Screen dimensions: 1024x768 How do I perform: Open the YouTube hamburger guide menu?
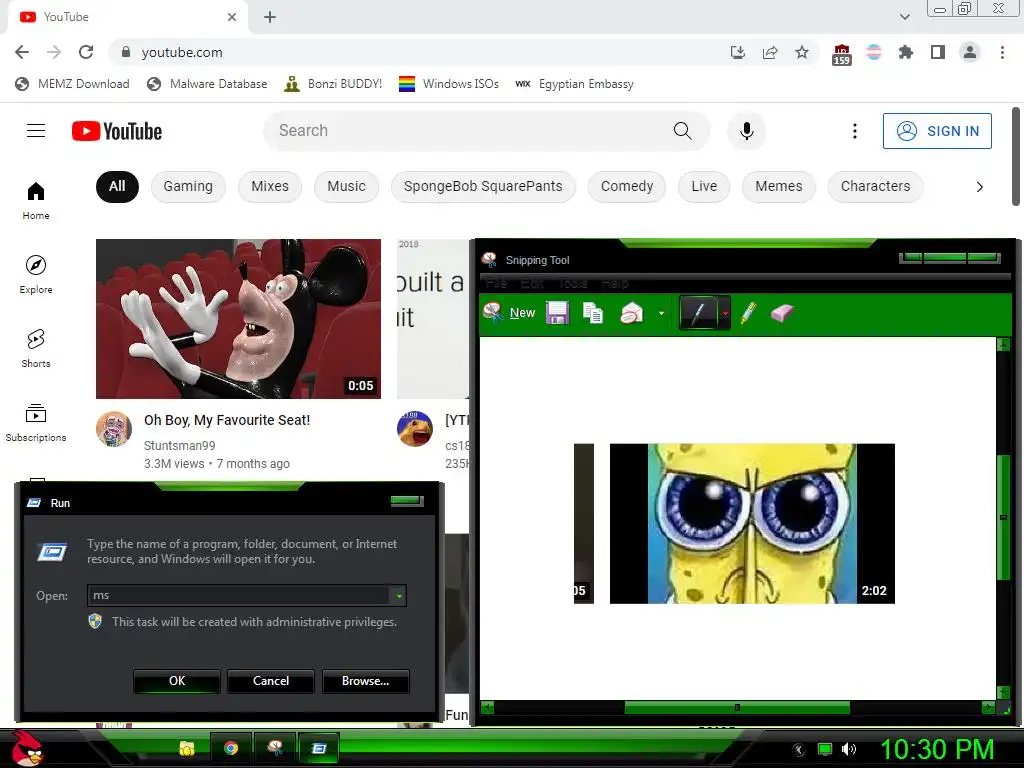click(36, 131)
